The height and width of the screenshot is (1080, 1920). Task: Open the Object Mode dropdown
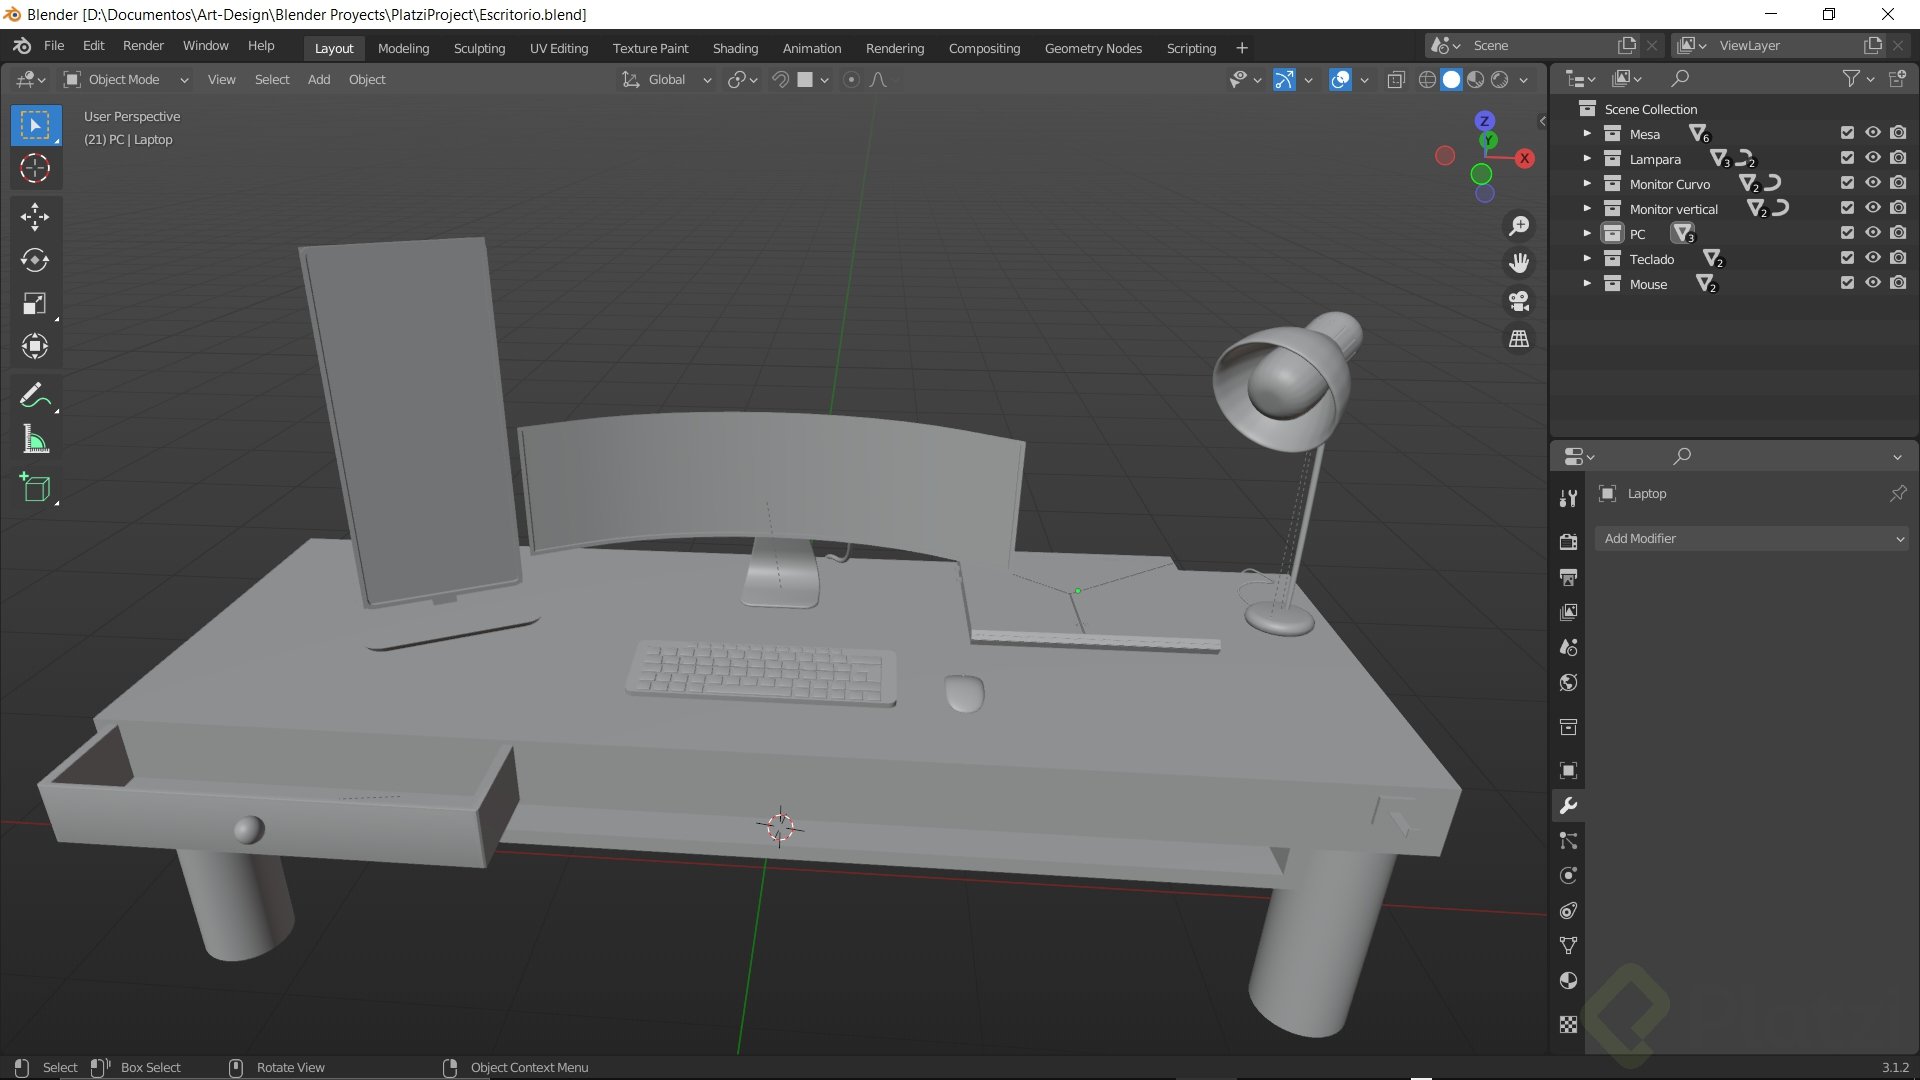[x=125, y=80]
